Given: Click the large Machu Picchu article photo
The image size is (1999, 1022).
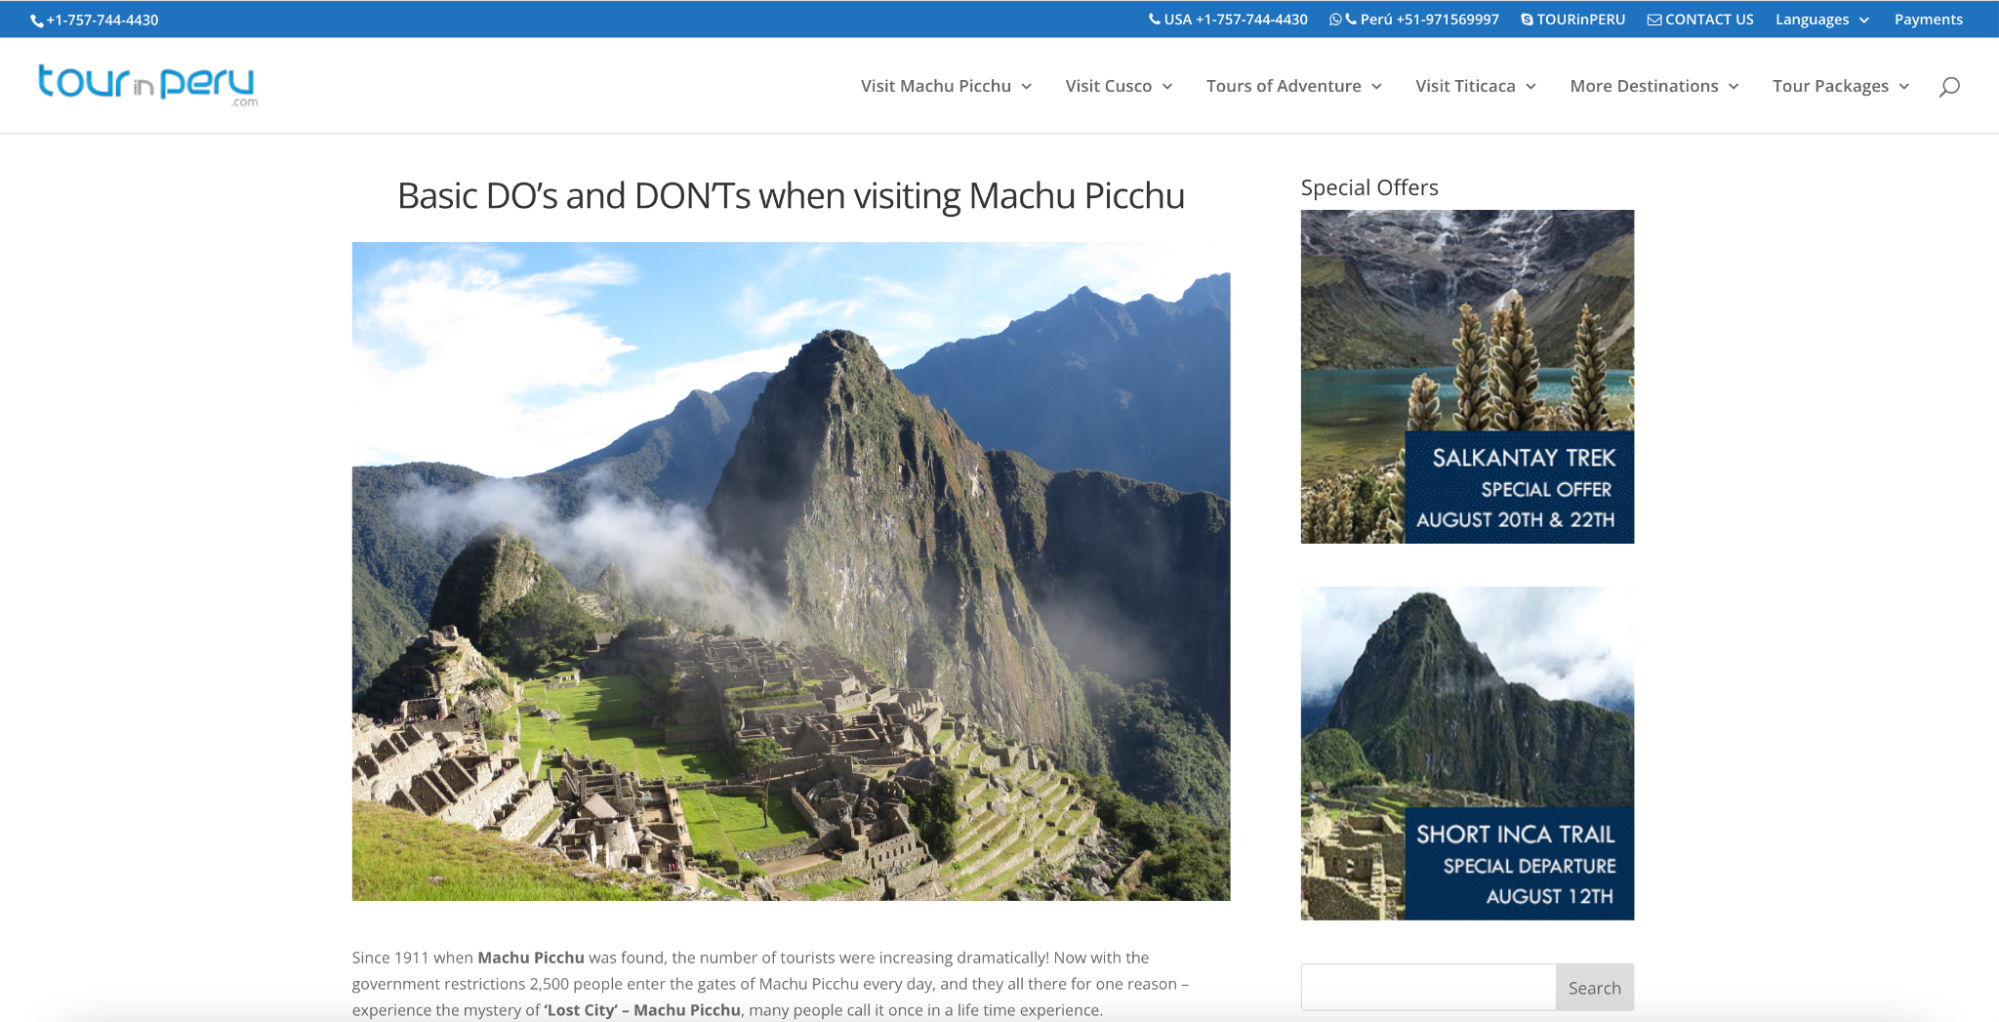Looking at the screenshot, I should (790, 571).
